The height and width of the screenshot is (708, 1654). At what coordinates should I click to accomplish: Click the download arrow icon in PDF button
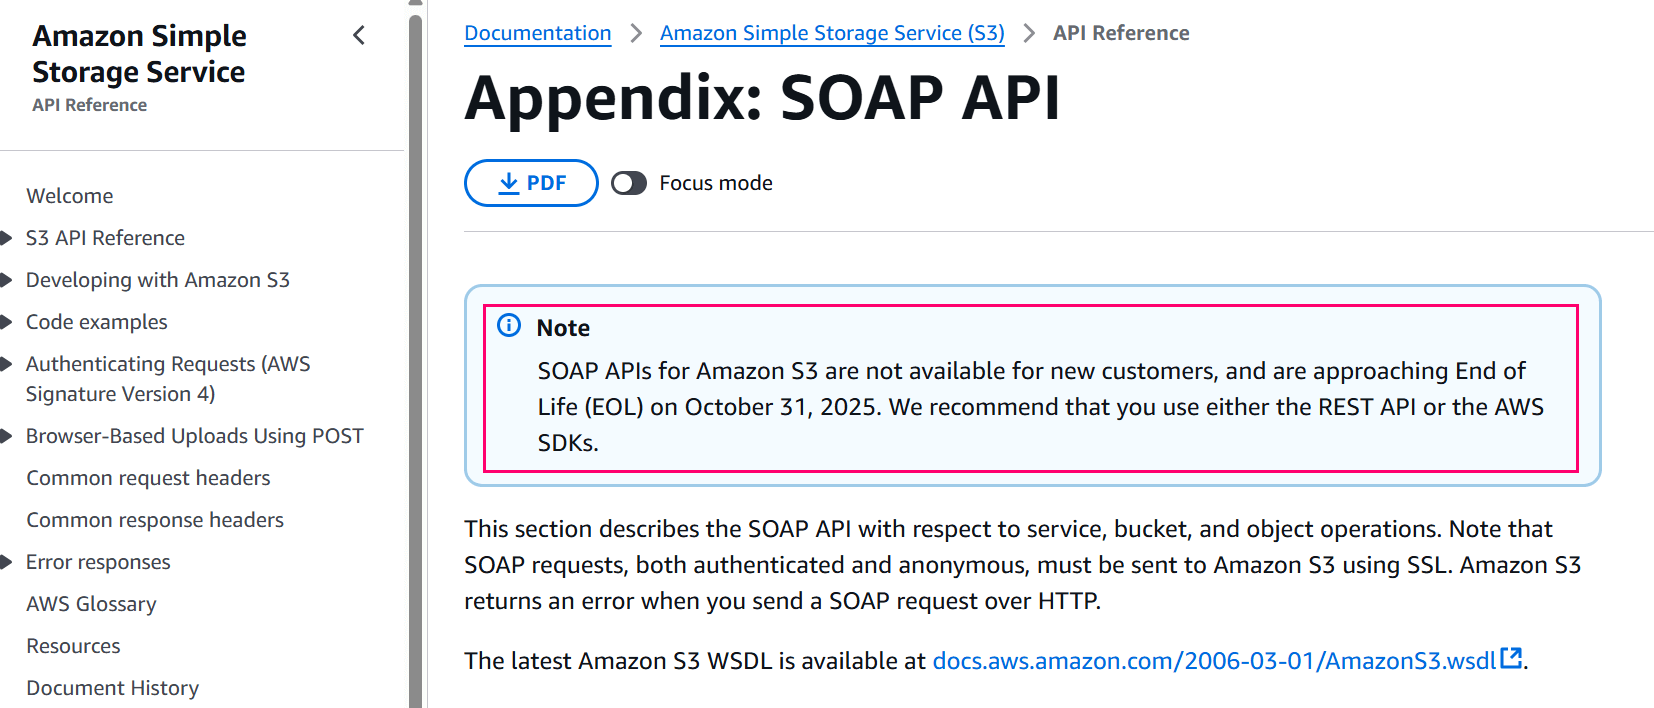coord(509,183)
